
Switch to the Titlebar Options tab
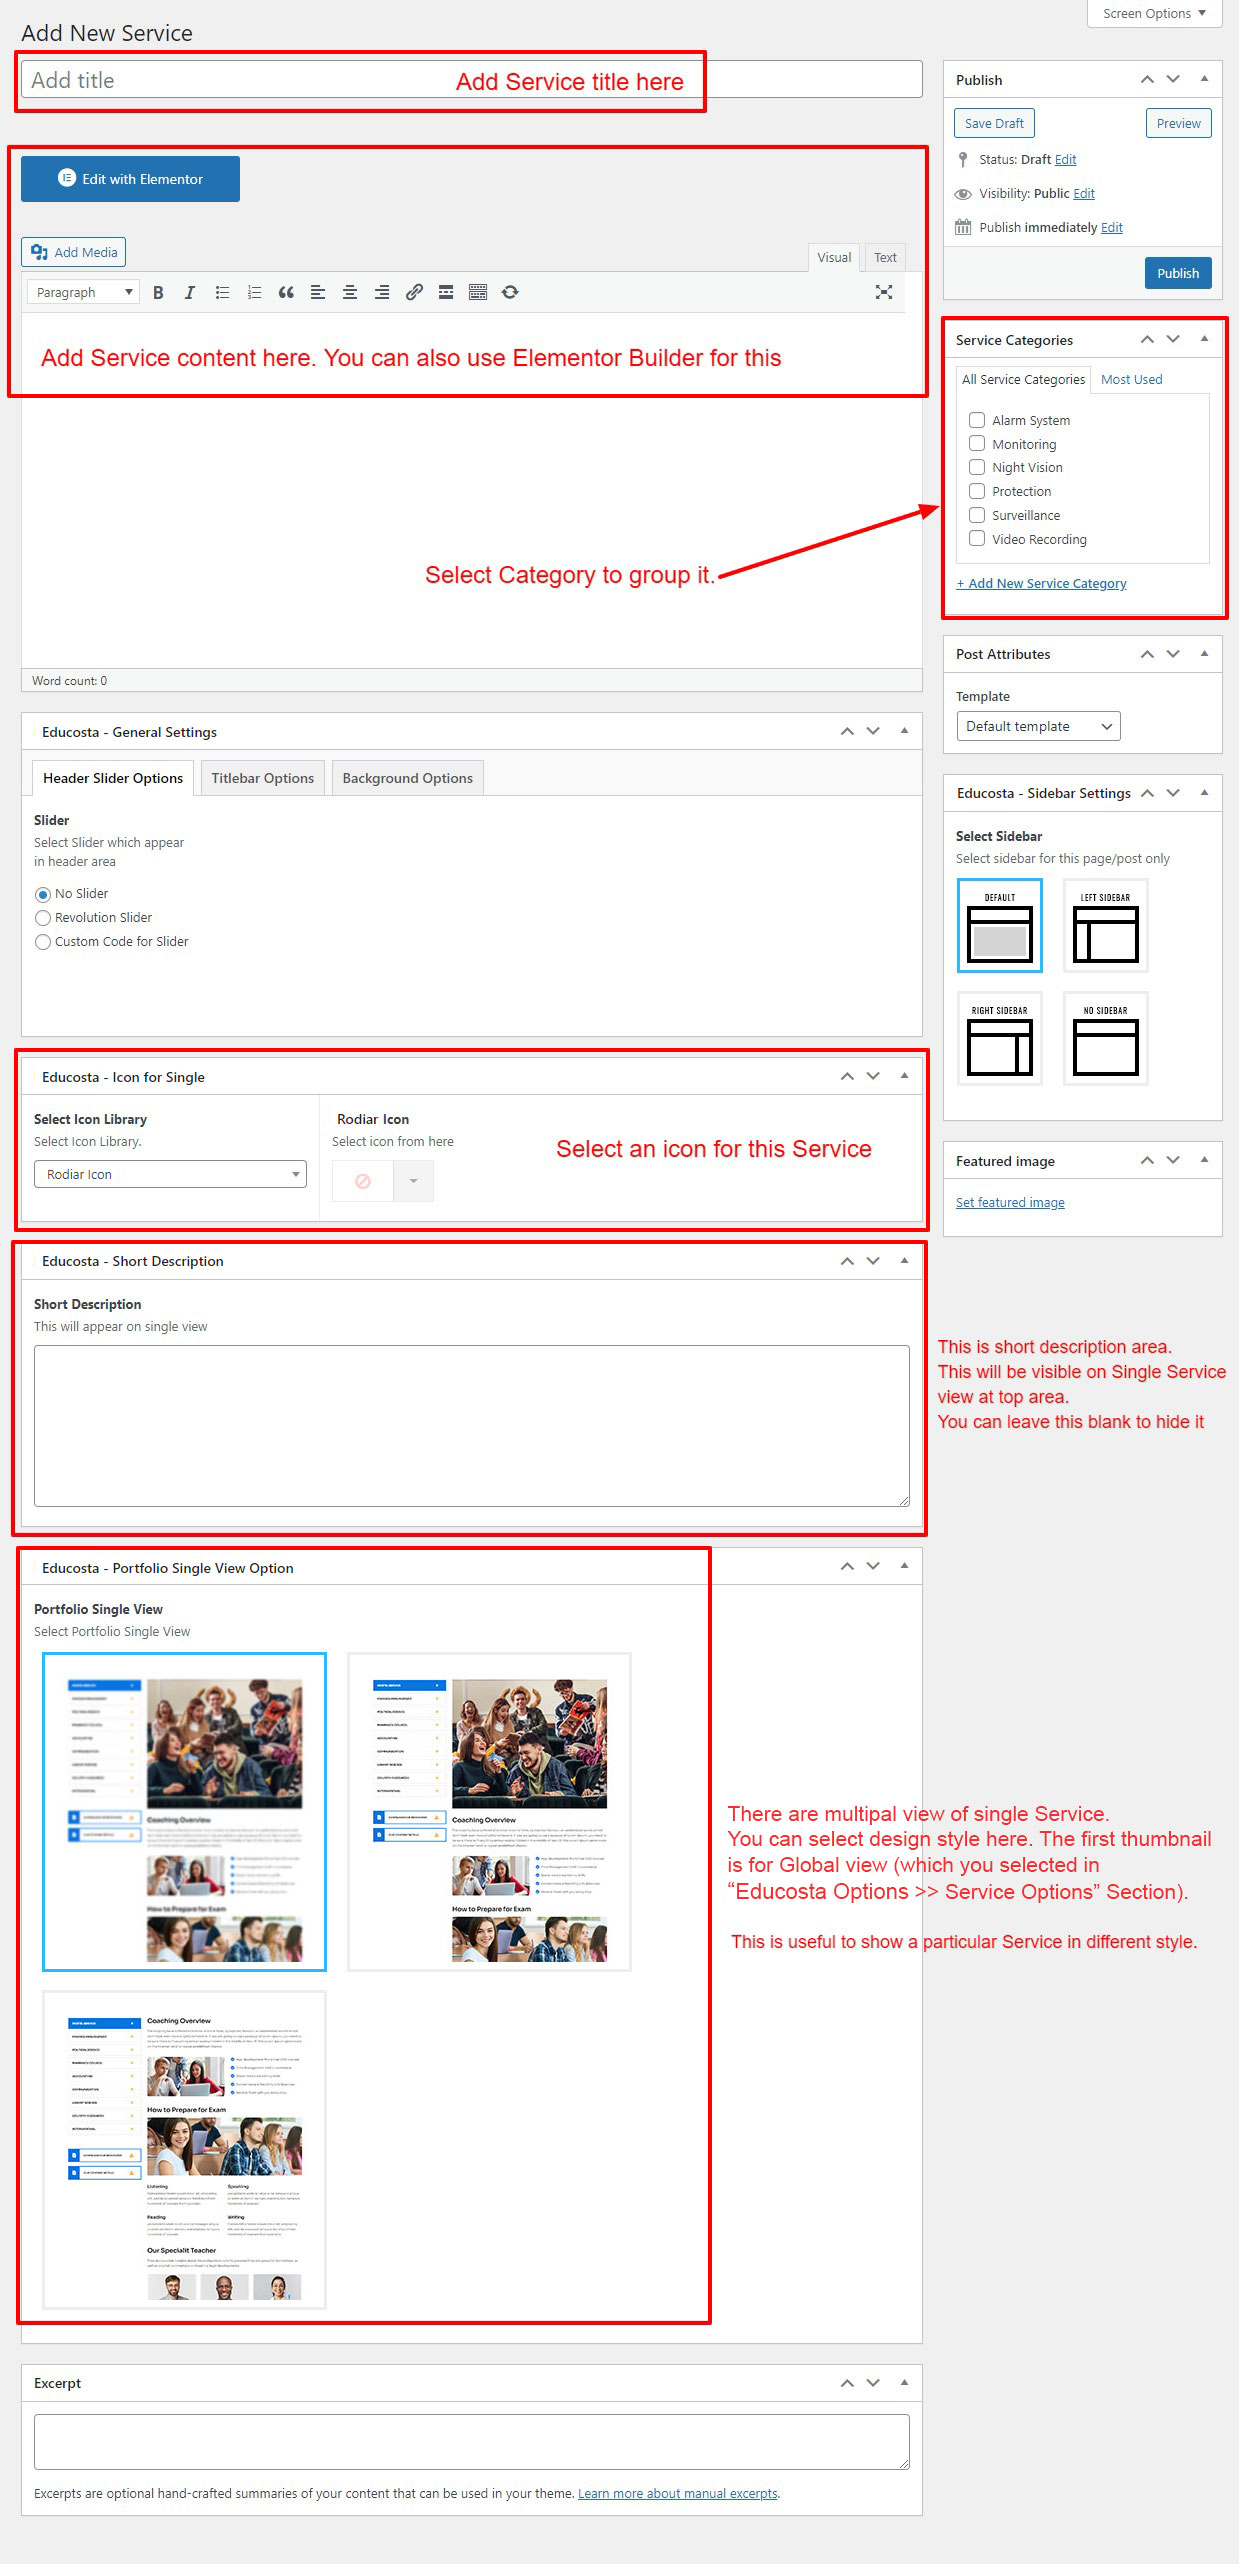(x=262, y=778)
